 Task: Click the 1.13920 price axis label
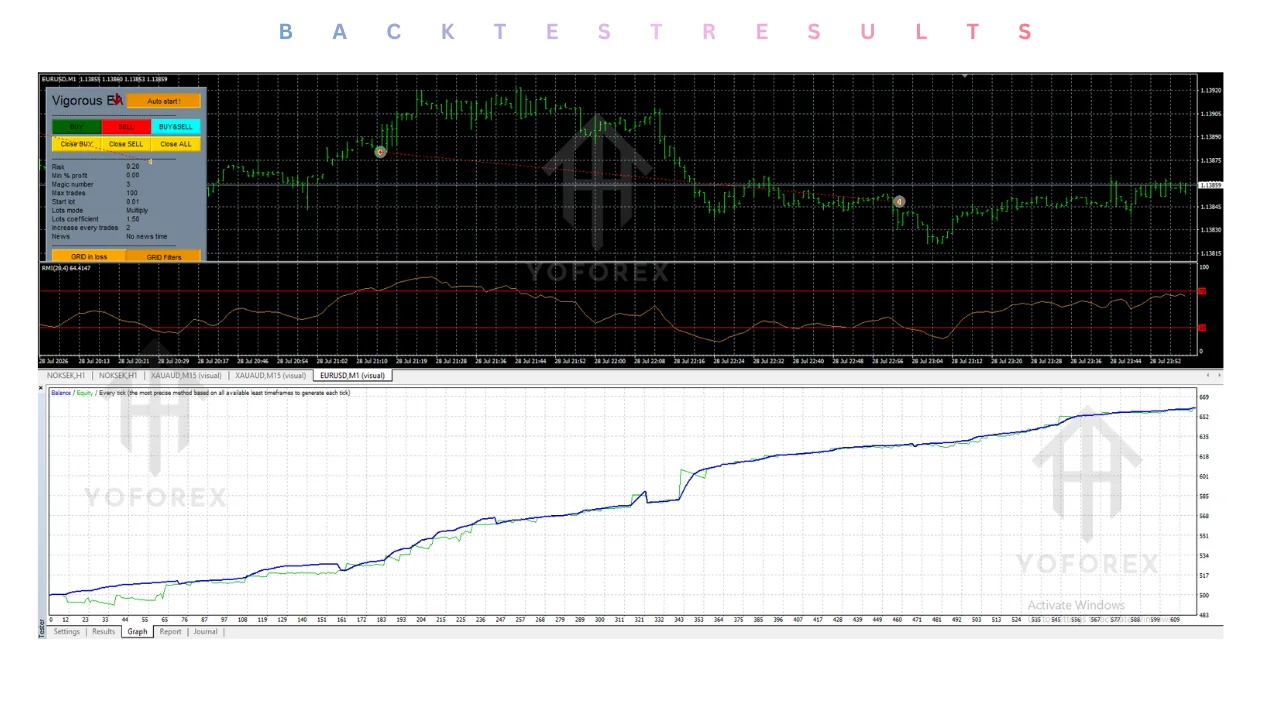[x=1210, y=90]
